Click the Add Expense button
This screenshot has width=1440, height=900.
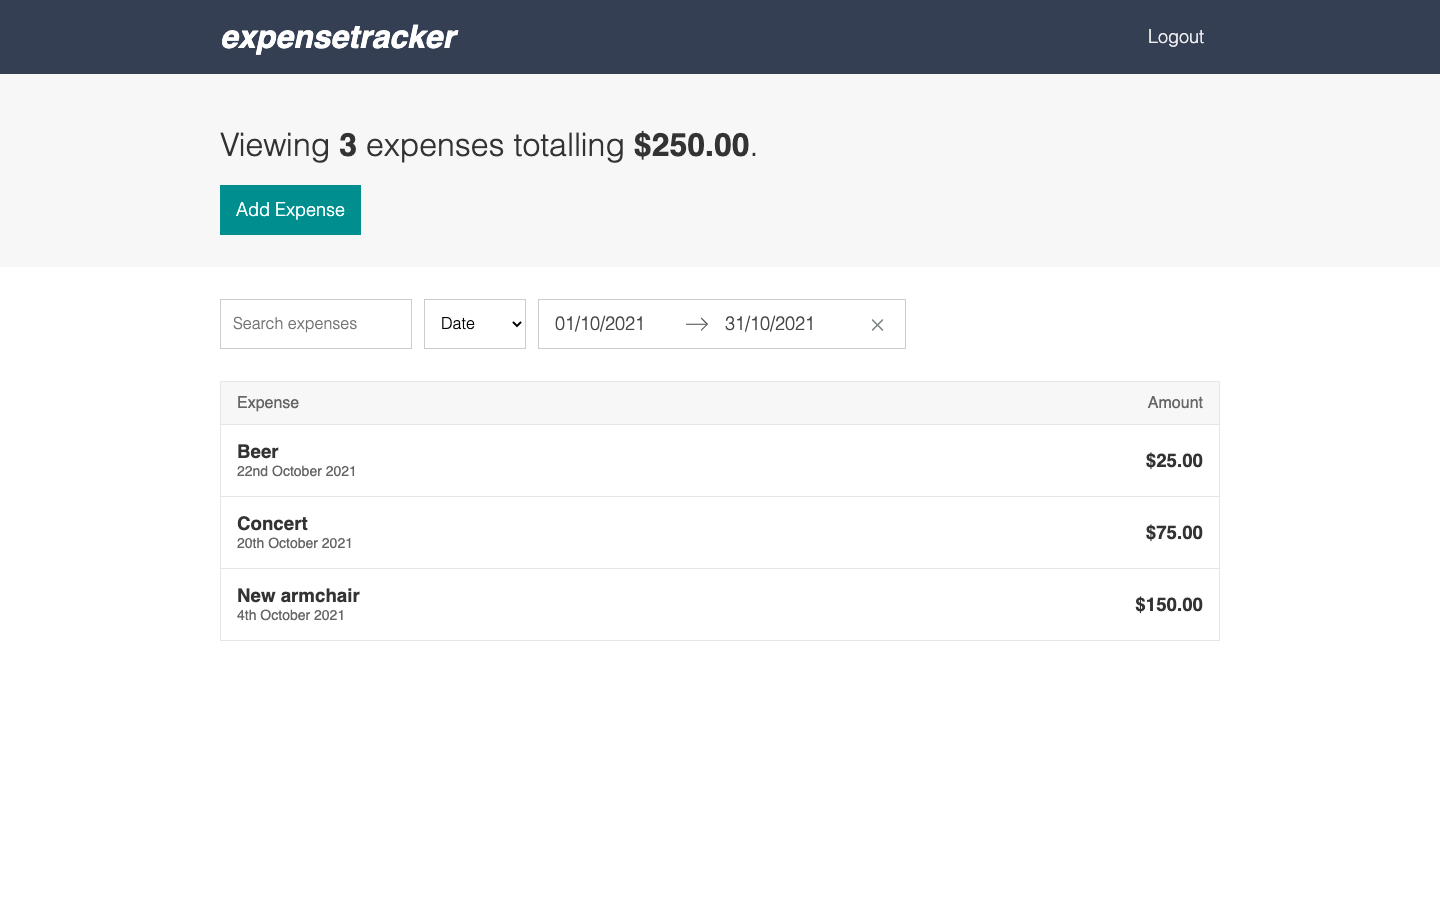(x=290, y=210)
